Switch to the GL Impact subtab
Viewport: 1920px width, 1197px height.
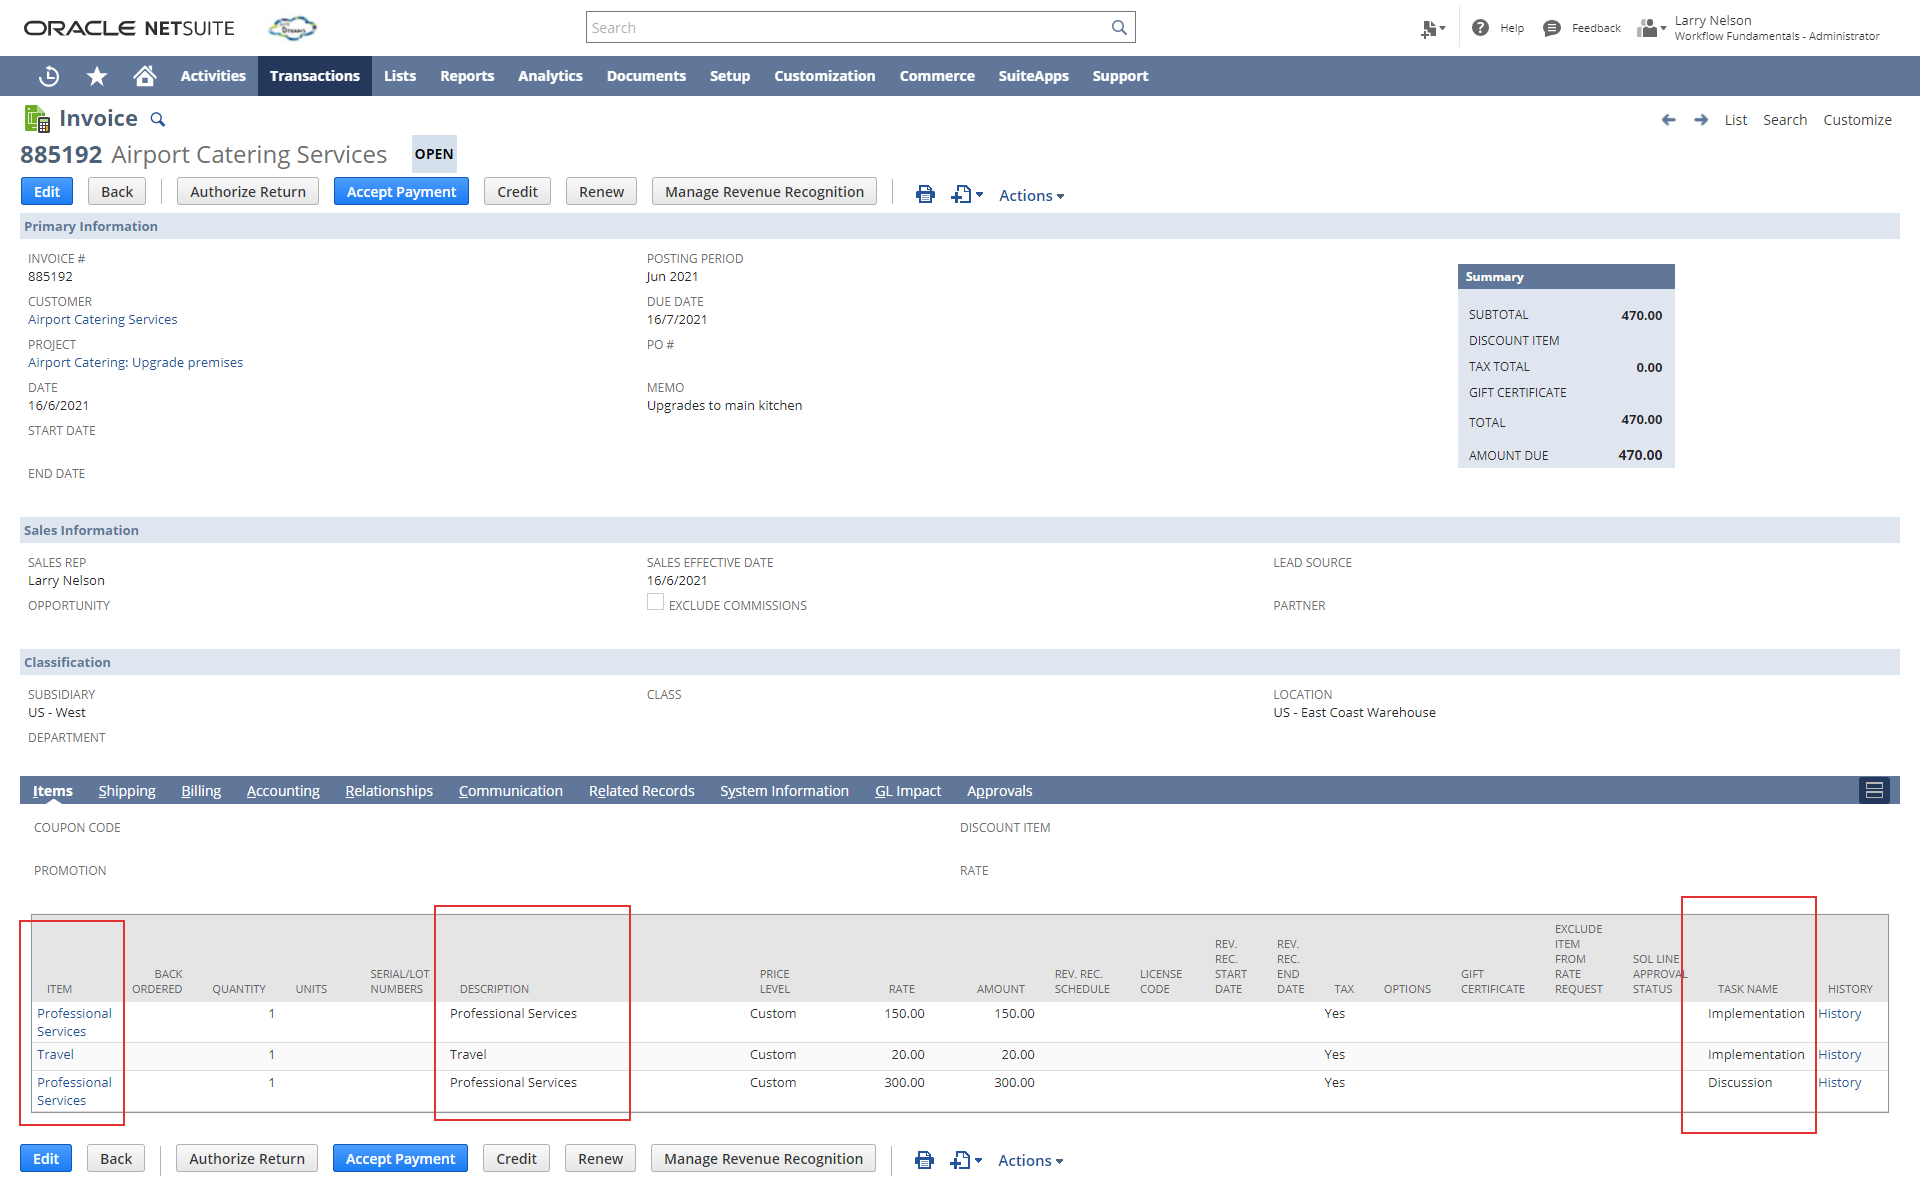[908, 791]
